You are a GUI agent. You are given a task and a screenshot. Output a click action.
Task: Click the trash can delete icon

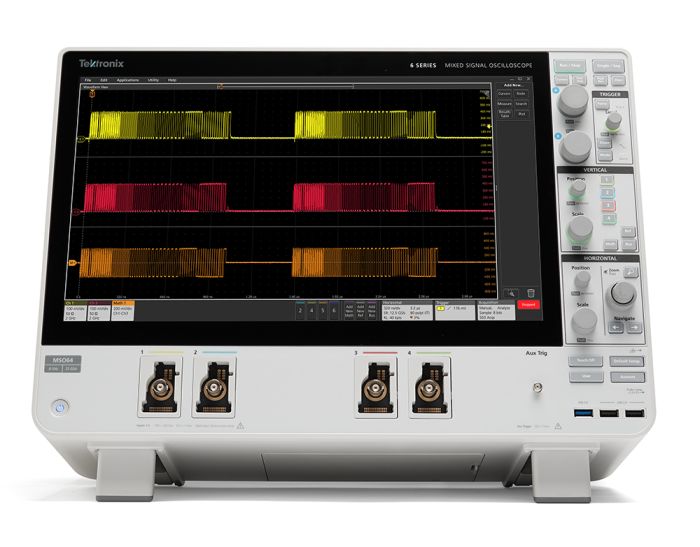530,293
